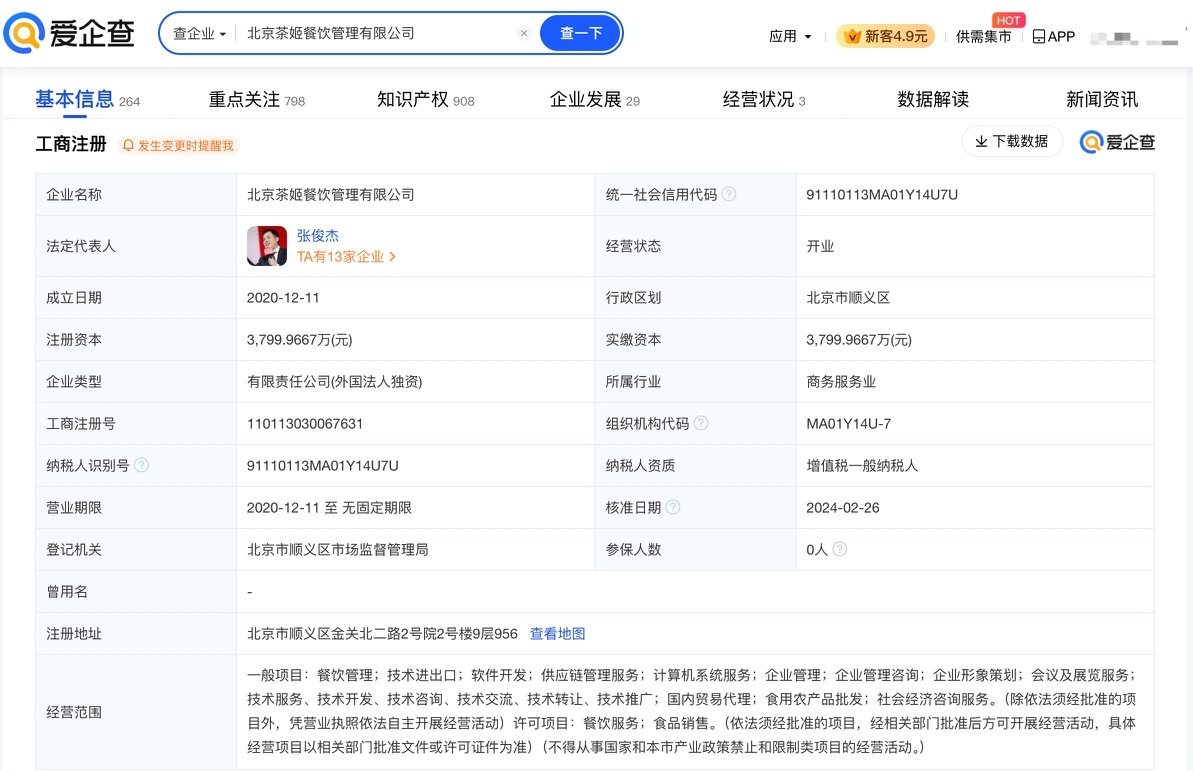The width and height of the screenshot is (1193, 771).
Task: Click the legal representative 张俊杰 name link
Action: [x=318, y=235]
